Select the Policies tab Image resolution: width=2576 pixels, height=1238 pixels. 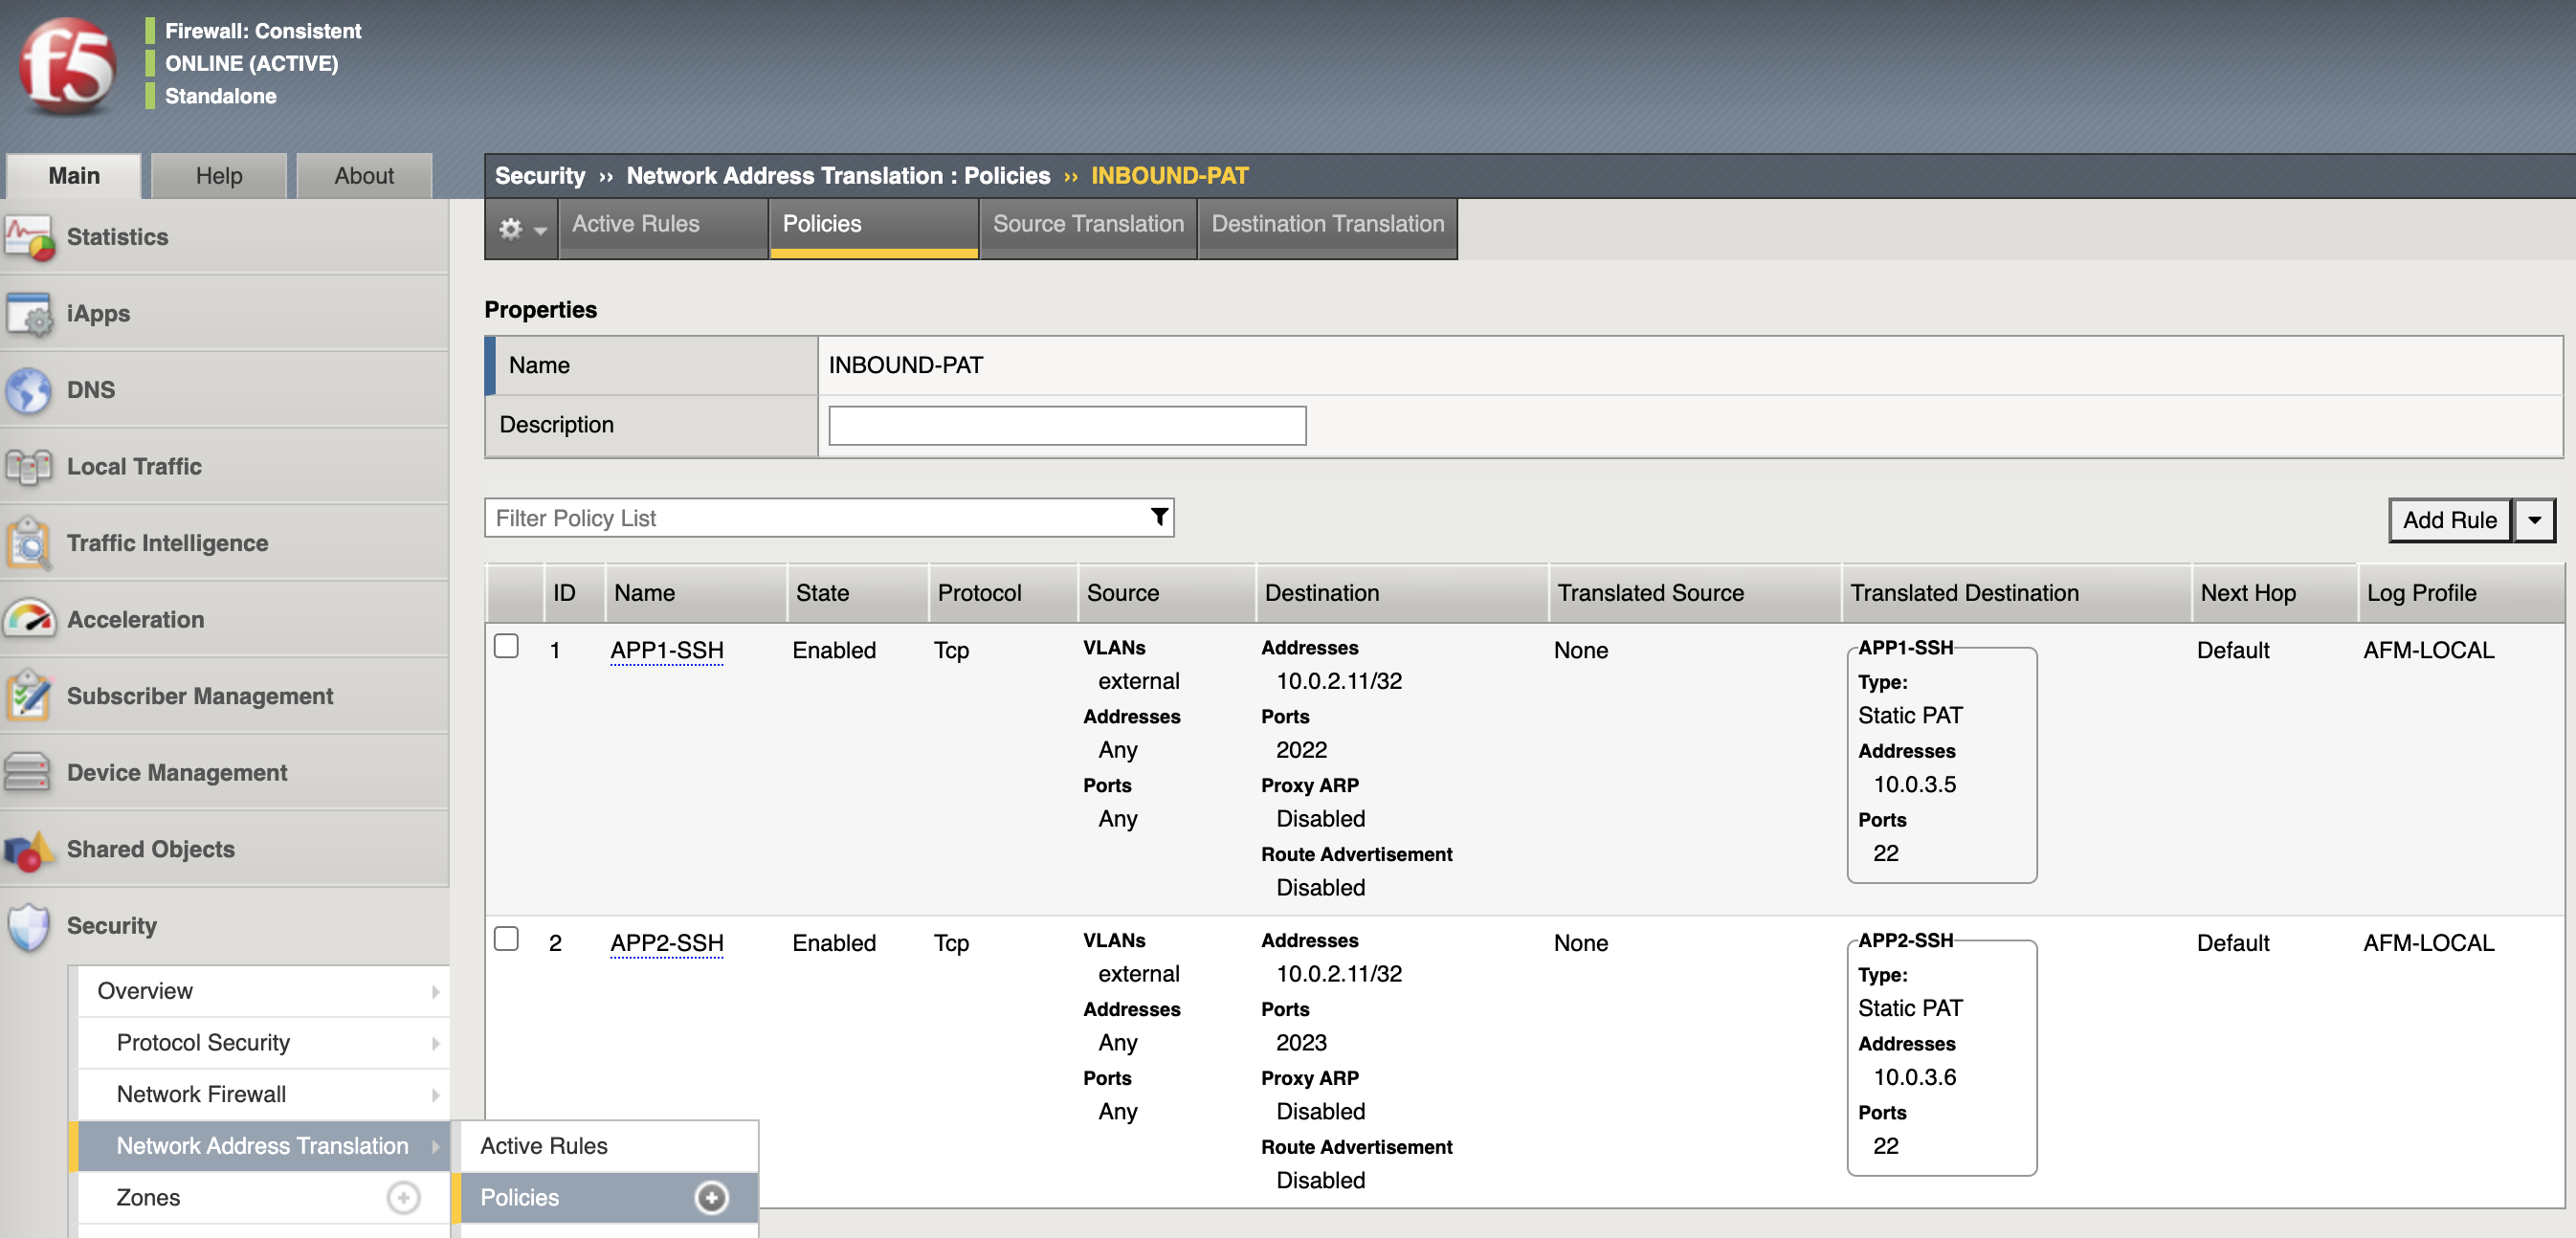click(x=874, y=228)
